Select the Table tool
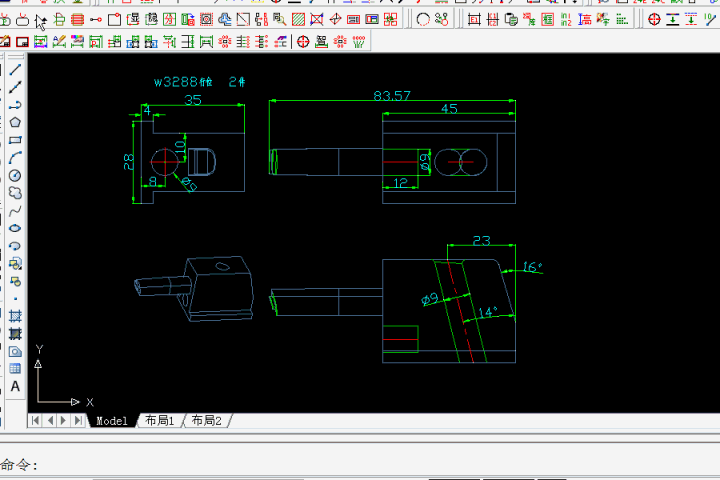The image size is (720, 480). pos(15,368)
